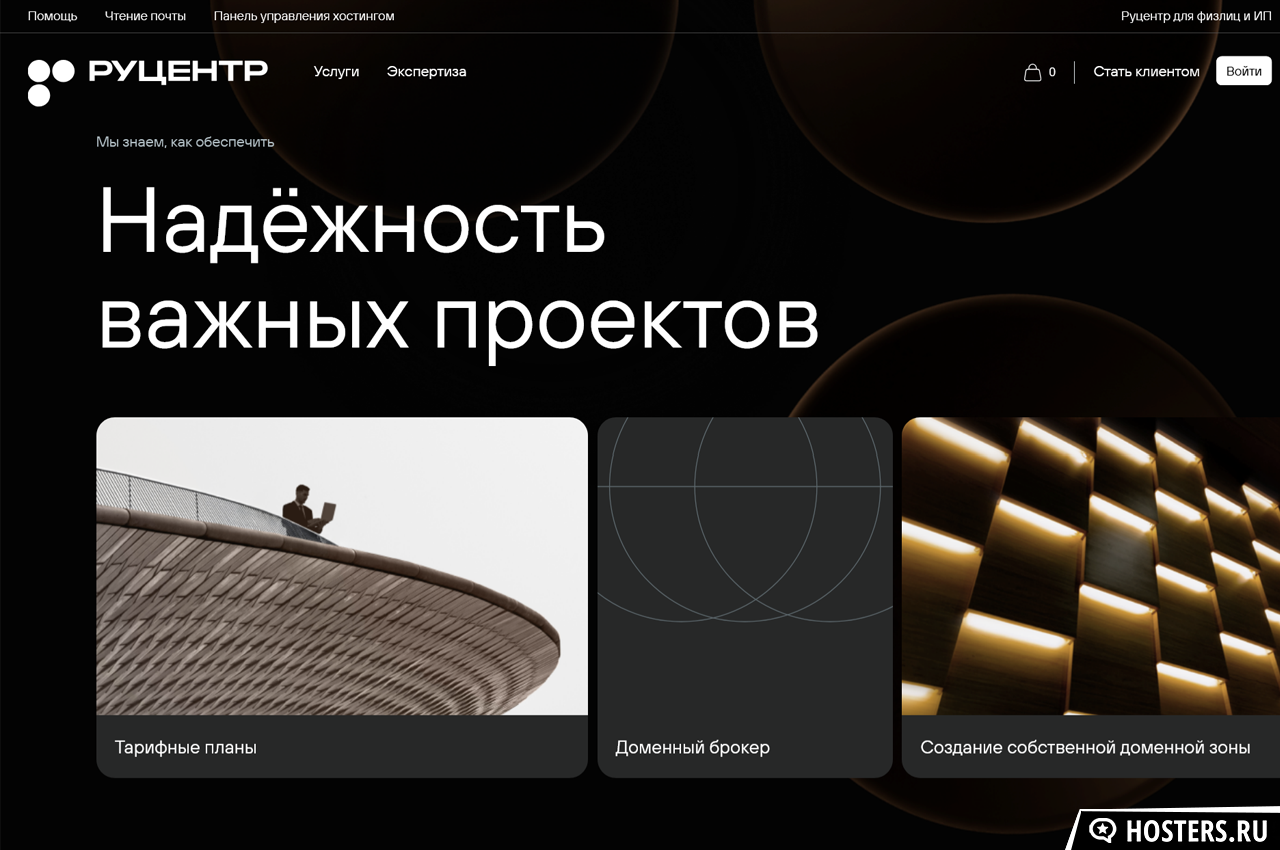
Task: Click the man-with-laptop building photo
Action: point(342,566)
